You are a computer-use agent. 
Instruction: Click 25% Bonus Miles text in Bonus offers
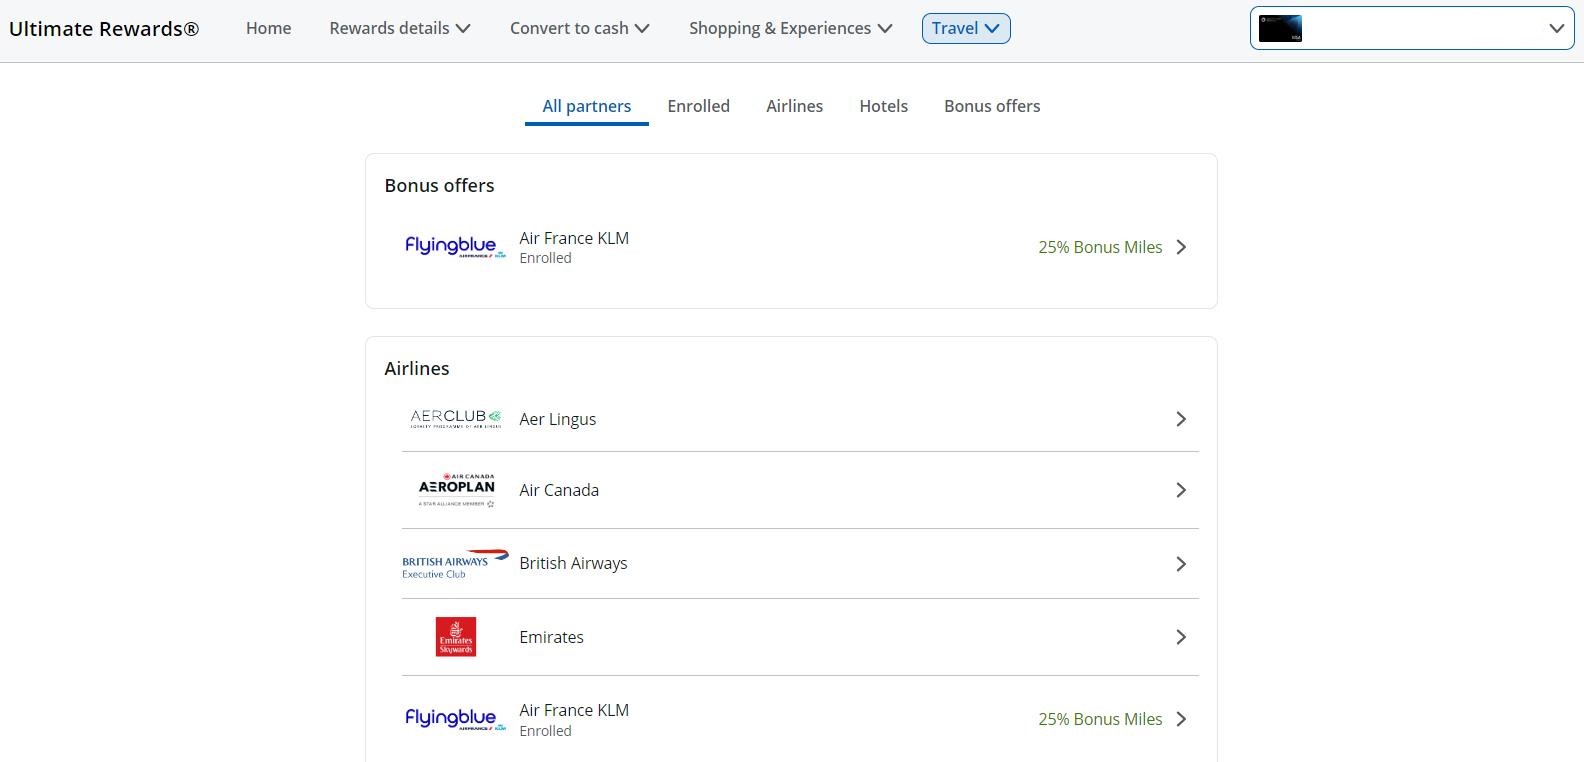1100,247
